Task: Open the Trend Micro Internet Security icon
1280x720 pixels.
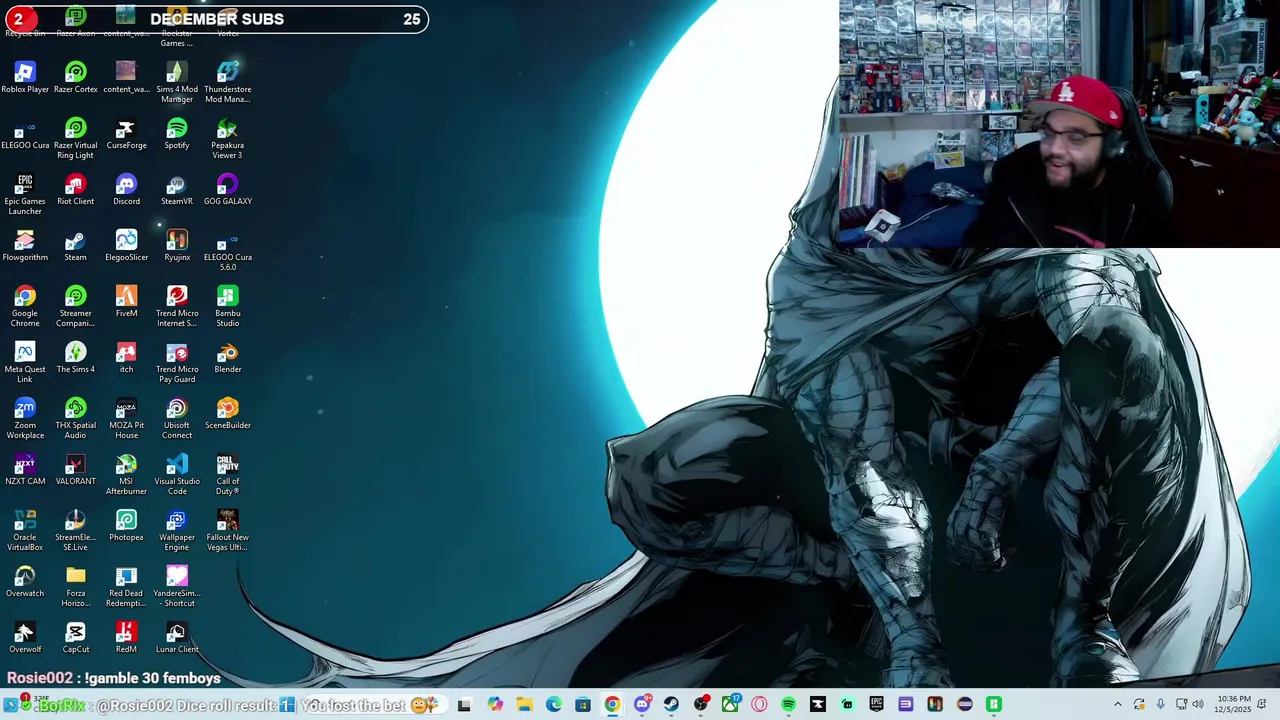Action: coord(177,306)
